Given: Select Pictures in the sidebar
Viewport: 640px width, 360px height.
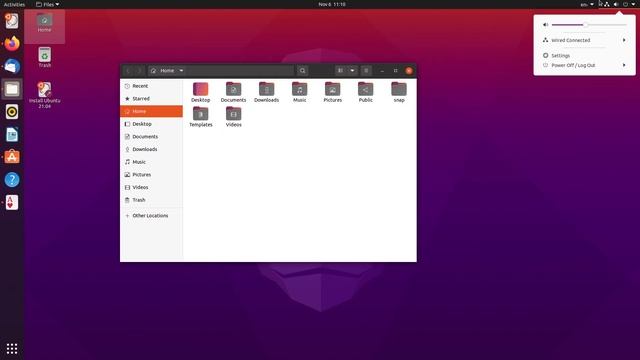Looking at the screenshot, I should [x=151, y=175].
